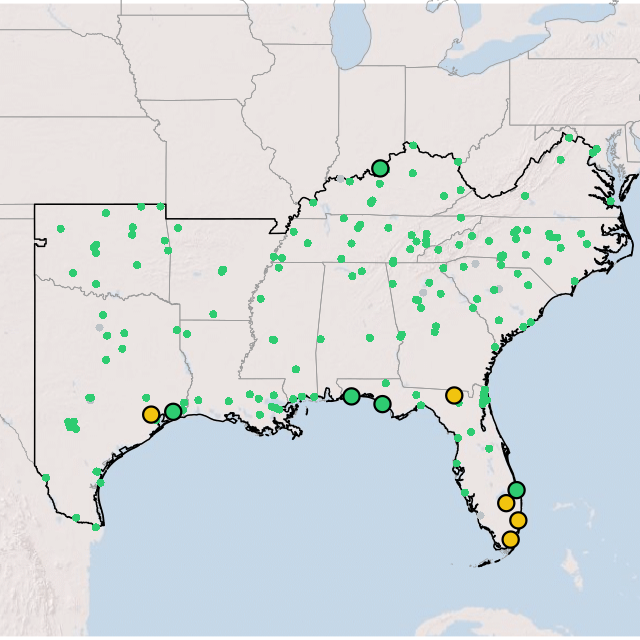
Task: Click westernmost green dot in Oklahoma
Action: click(61, 229)
